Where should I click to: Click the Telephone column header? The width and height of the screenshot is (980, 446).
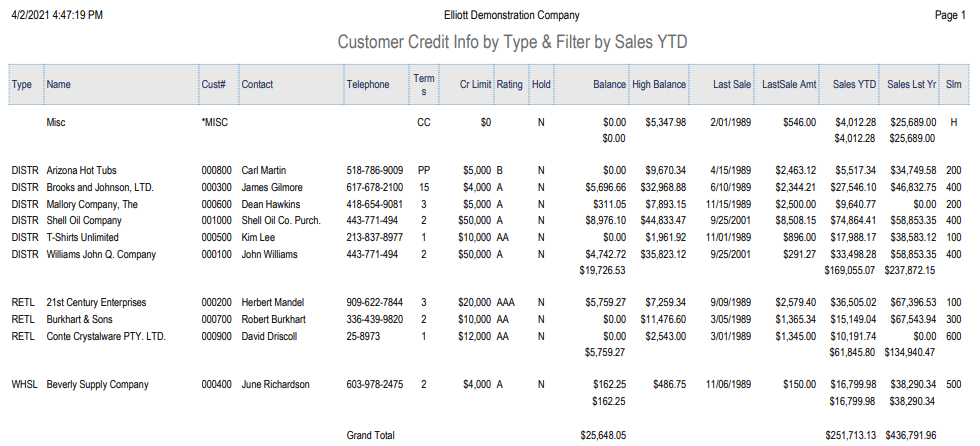368,85
